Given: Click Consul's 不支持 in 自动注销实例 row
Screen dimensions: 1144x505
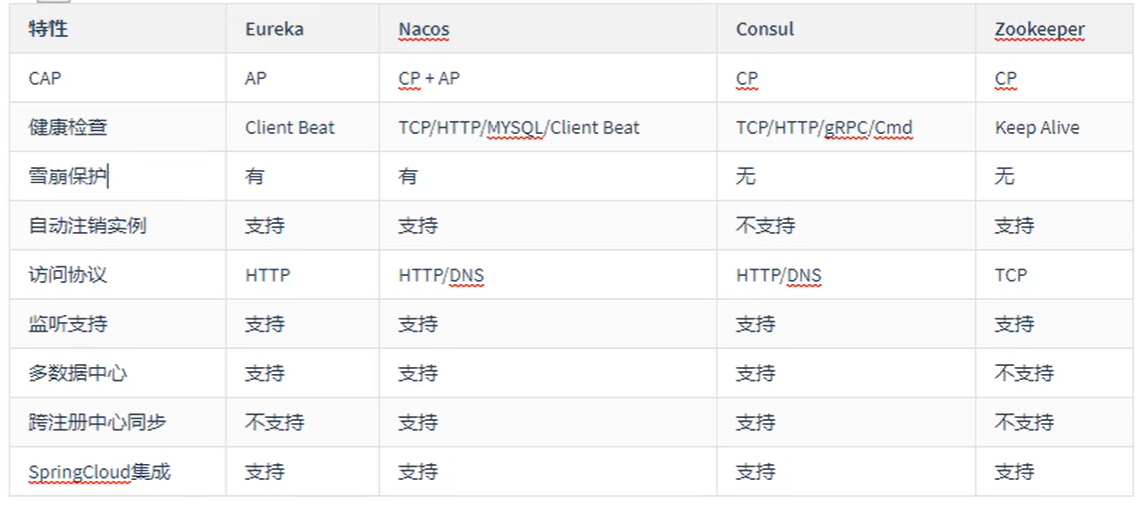Looking at the screenshot, I should click(x=765, y=225).
